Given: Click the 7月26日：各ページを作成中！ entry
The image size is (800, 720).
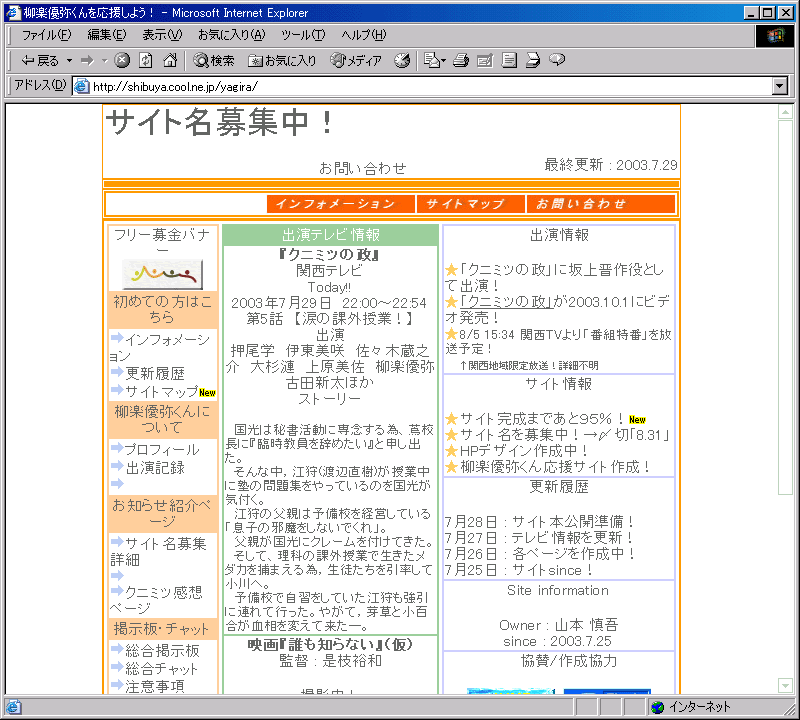Looking at the screenshot, I should [x=540, y=554].
